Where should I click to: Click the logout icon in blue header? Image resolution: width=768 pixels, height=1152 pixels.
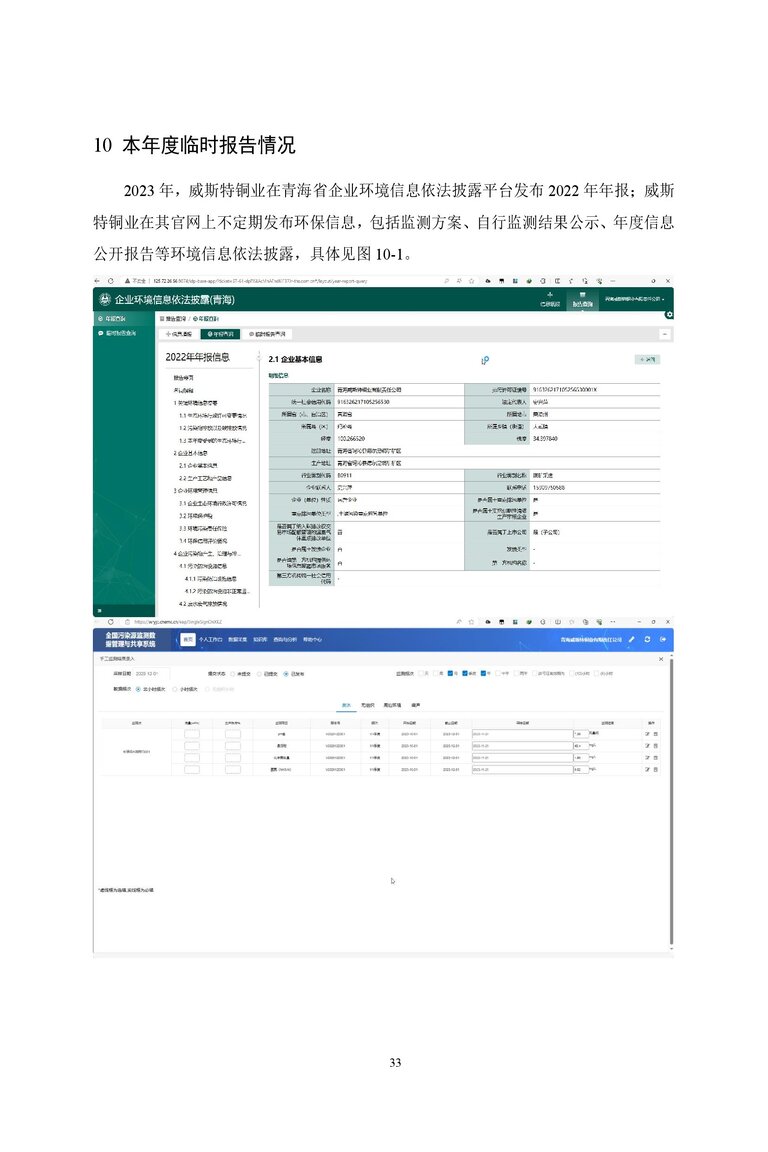coord(663,639)
